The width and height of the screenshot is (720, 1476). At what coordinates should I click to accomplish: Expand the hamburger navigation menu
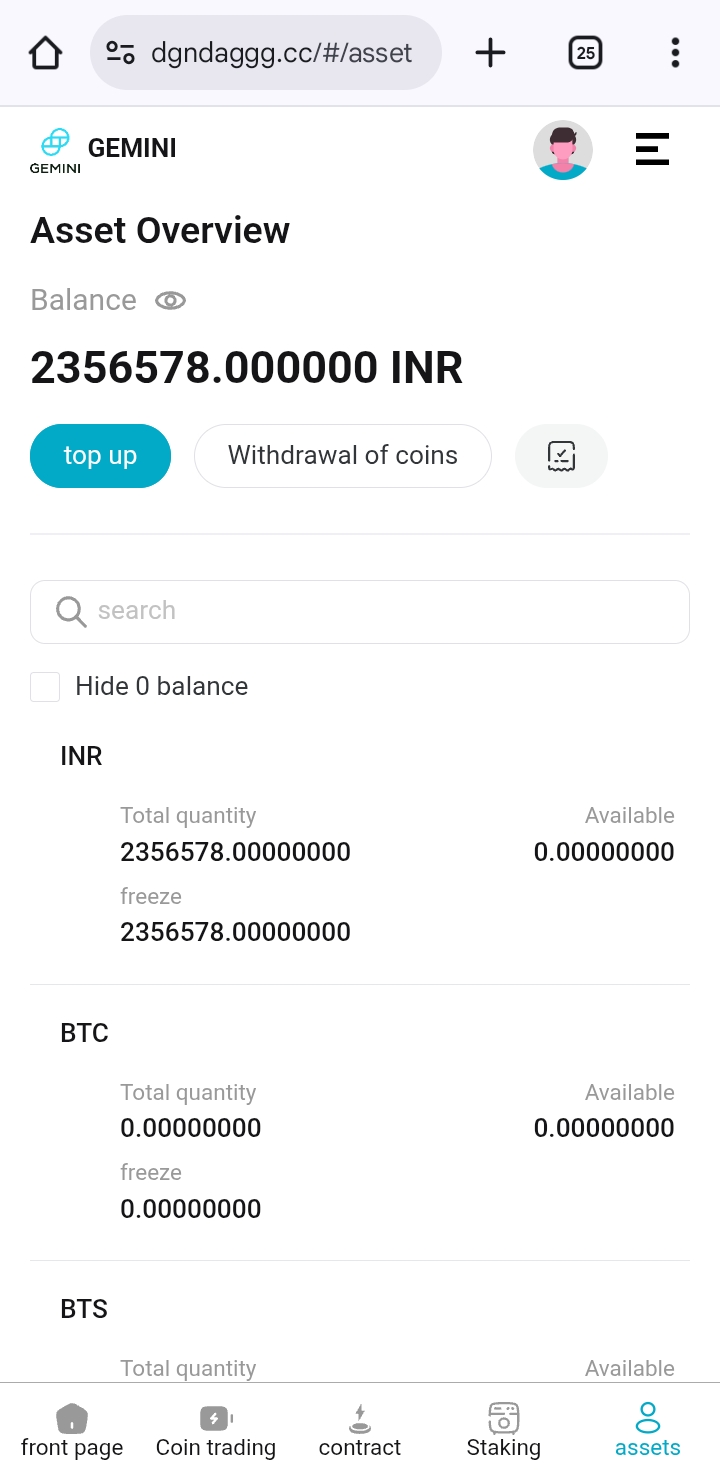(x=652, y=150)
